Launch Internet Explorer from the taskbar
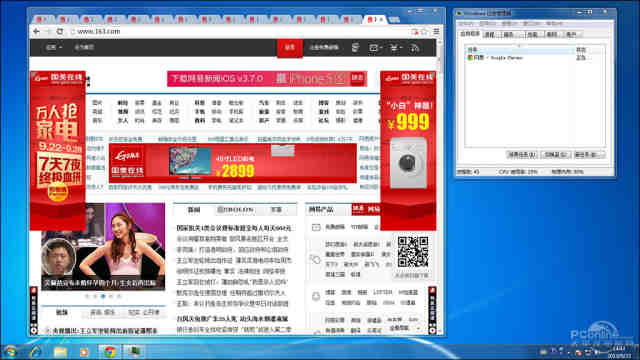Image resolution: width=640 pixels, height=360 pixels. [36, 351]
